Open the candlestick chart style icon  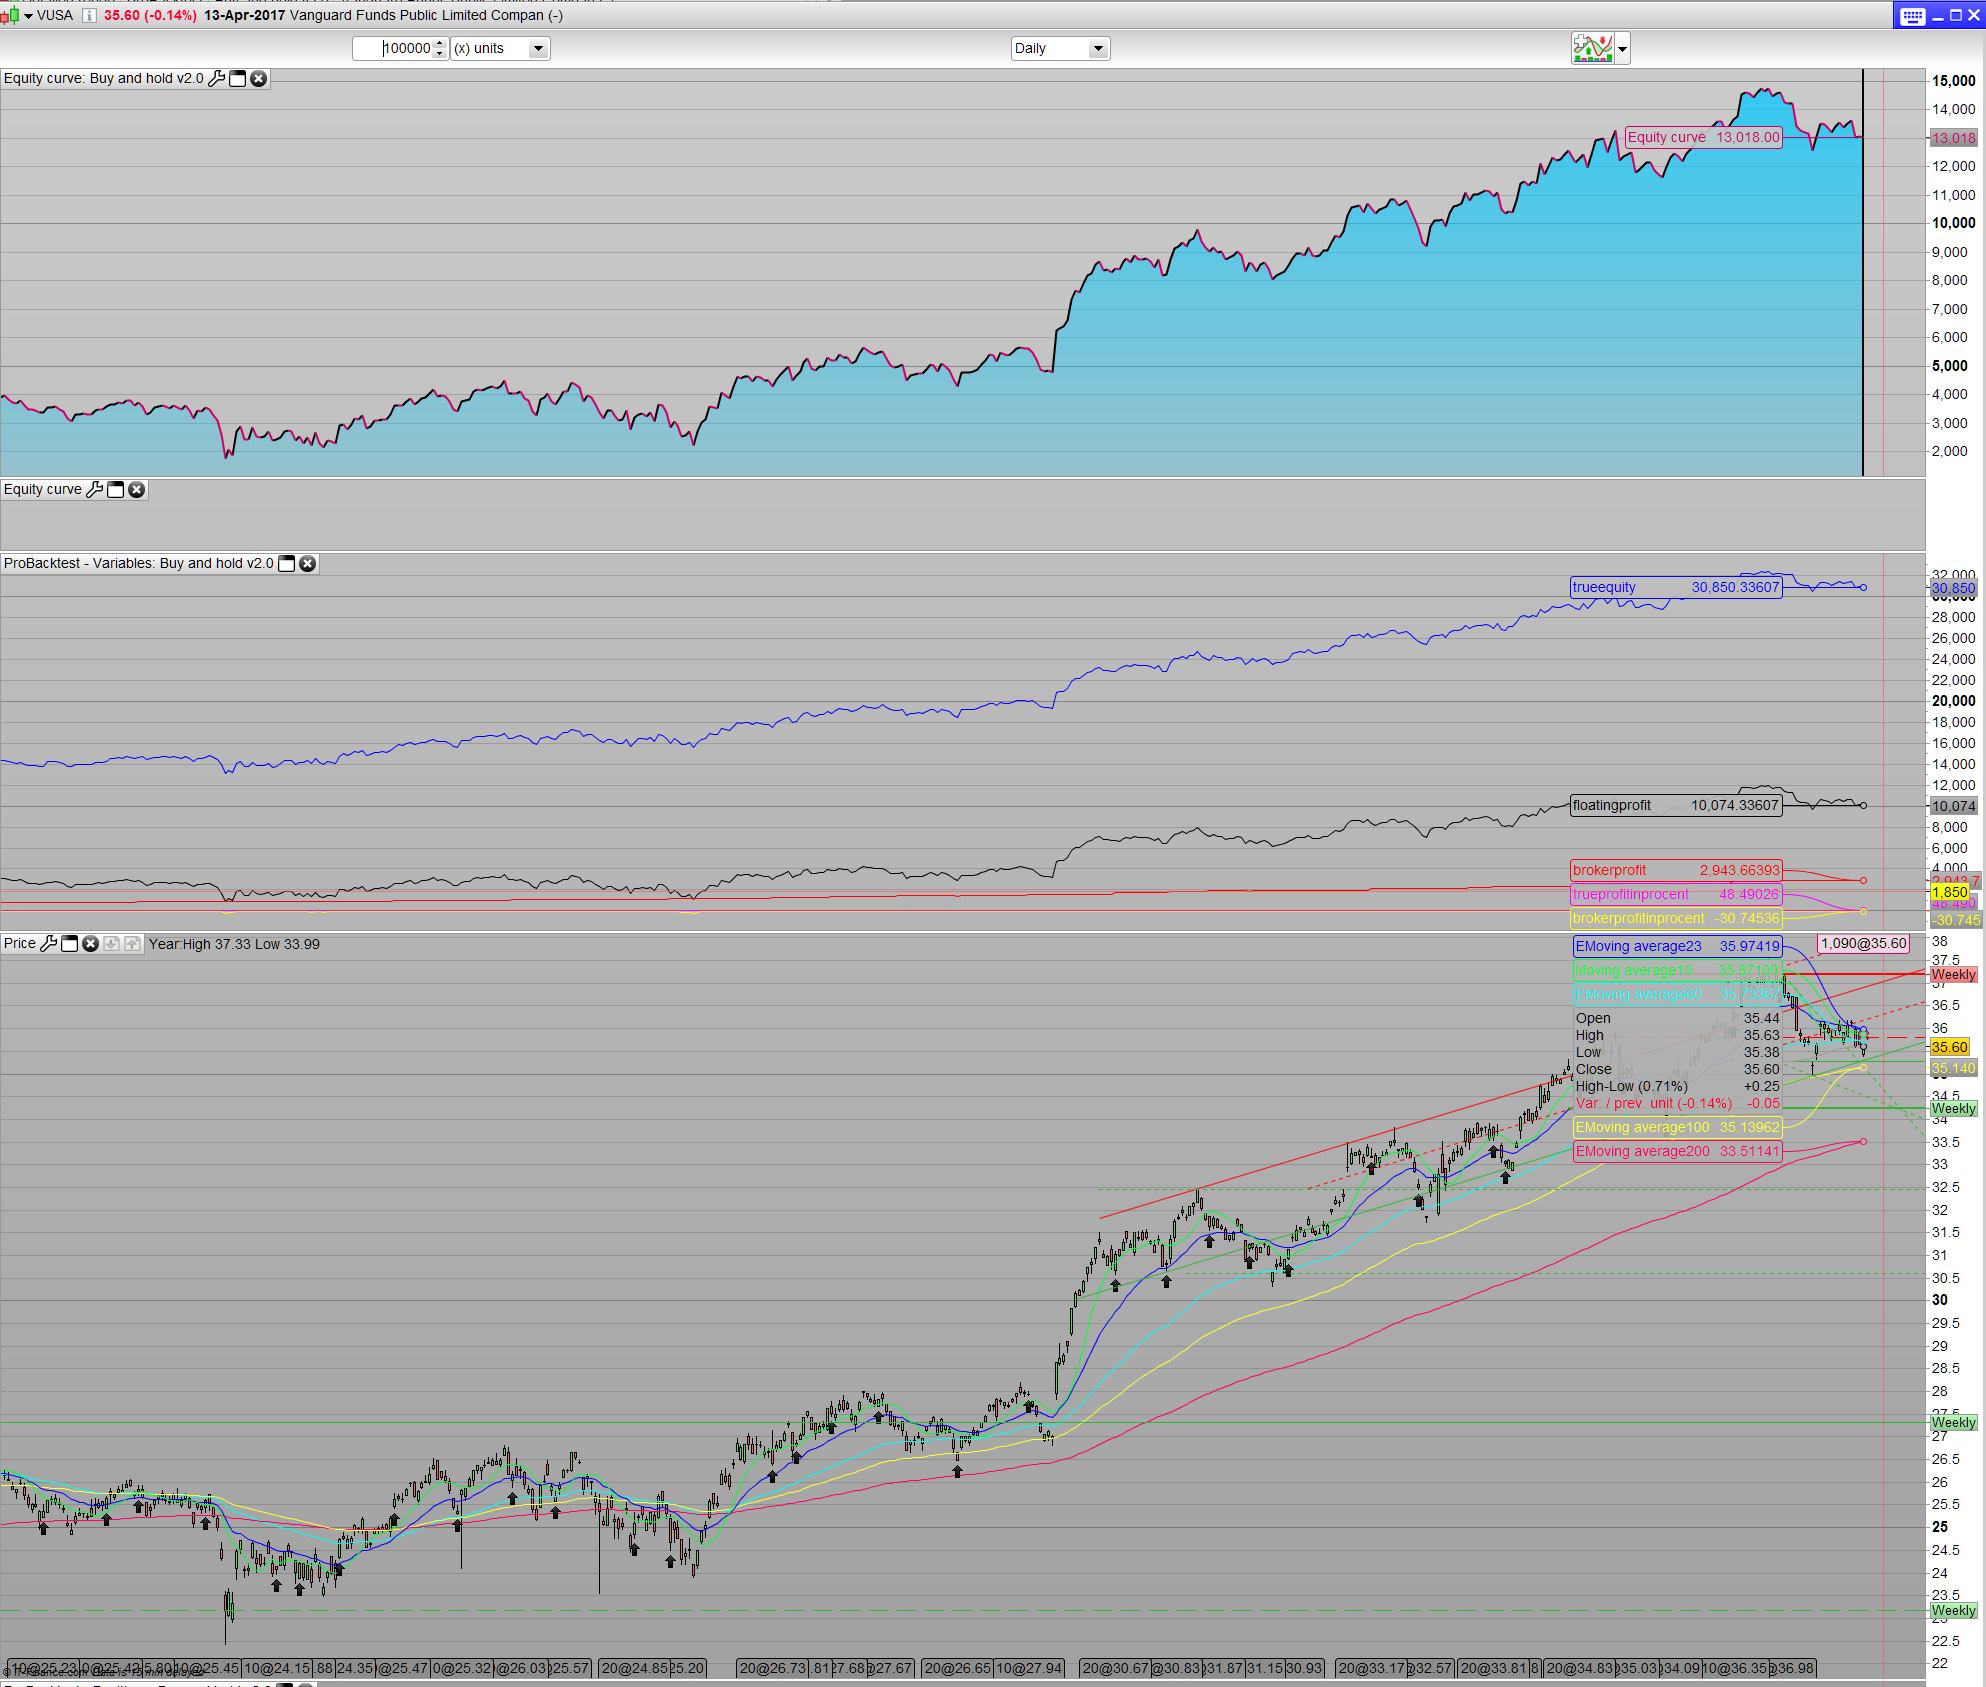click(12, 15)
